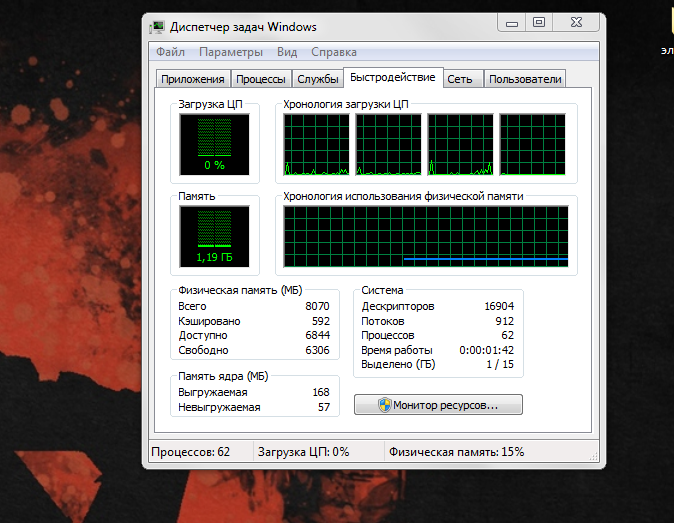Select the Быстродействие tab
Image resolution: width=674 pixels, height=523 pixels.
coord(393,77)
